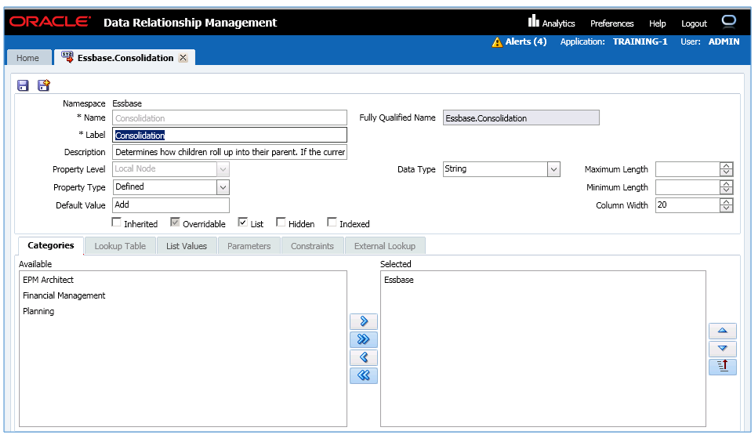Click the Logout link
Screen dimensions: 755x437
click(x=694, y=24)
